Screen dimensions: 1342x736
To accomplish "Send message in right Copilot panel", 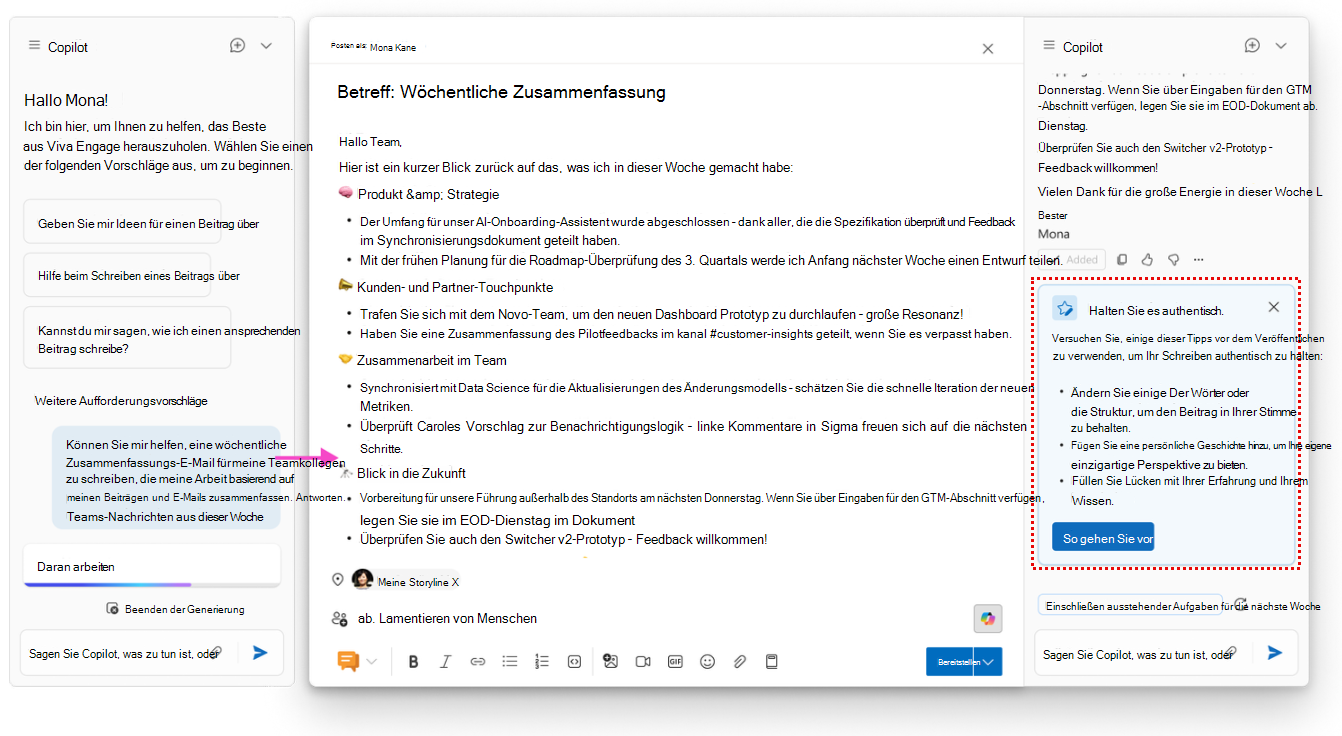I will point(1274,652).
